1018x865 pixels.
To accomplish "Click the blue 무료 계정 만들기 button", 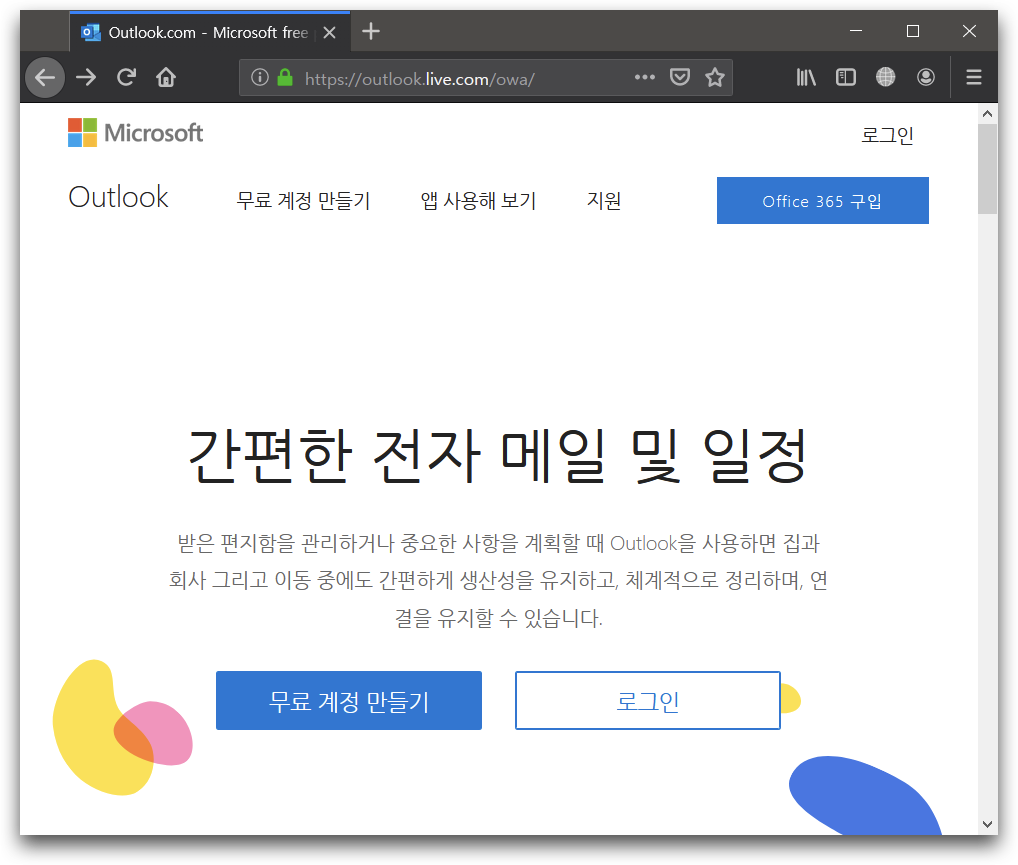I will (x=349, y=701).
